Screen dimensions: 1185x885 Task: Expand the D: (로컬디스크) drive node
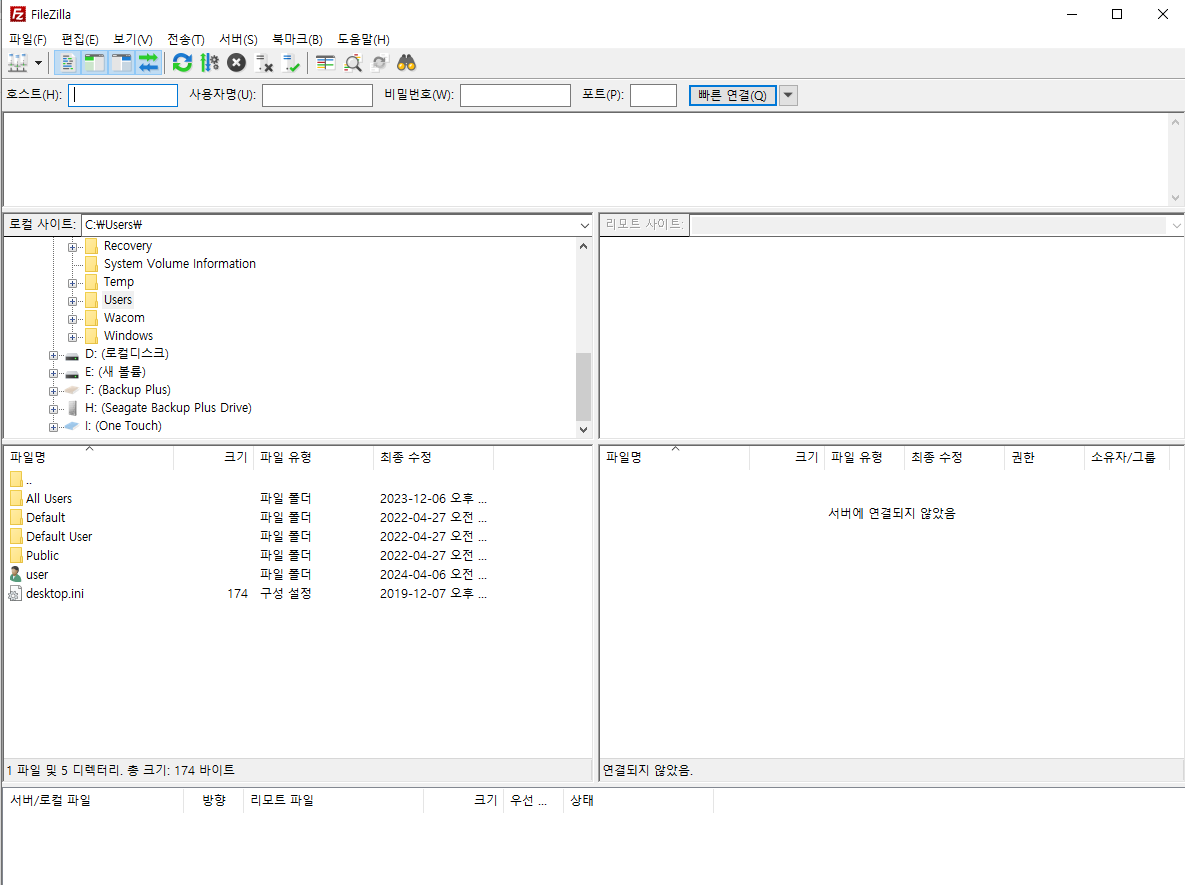tap(53, 355)
